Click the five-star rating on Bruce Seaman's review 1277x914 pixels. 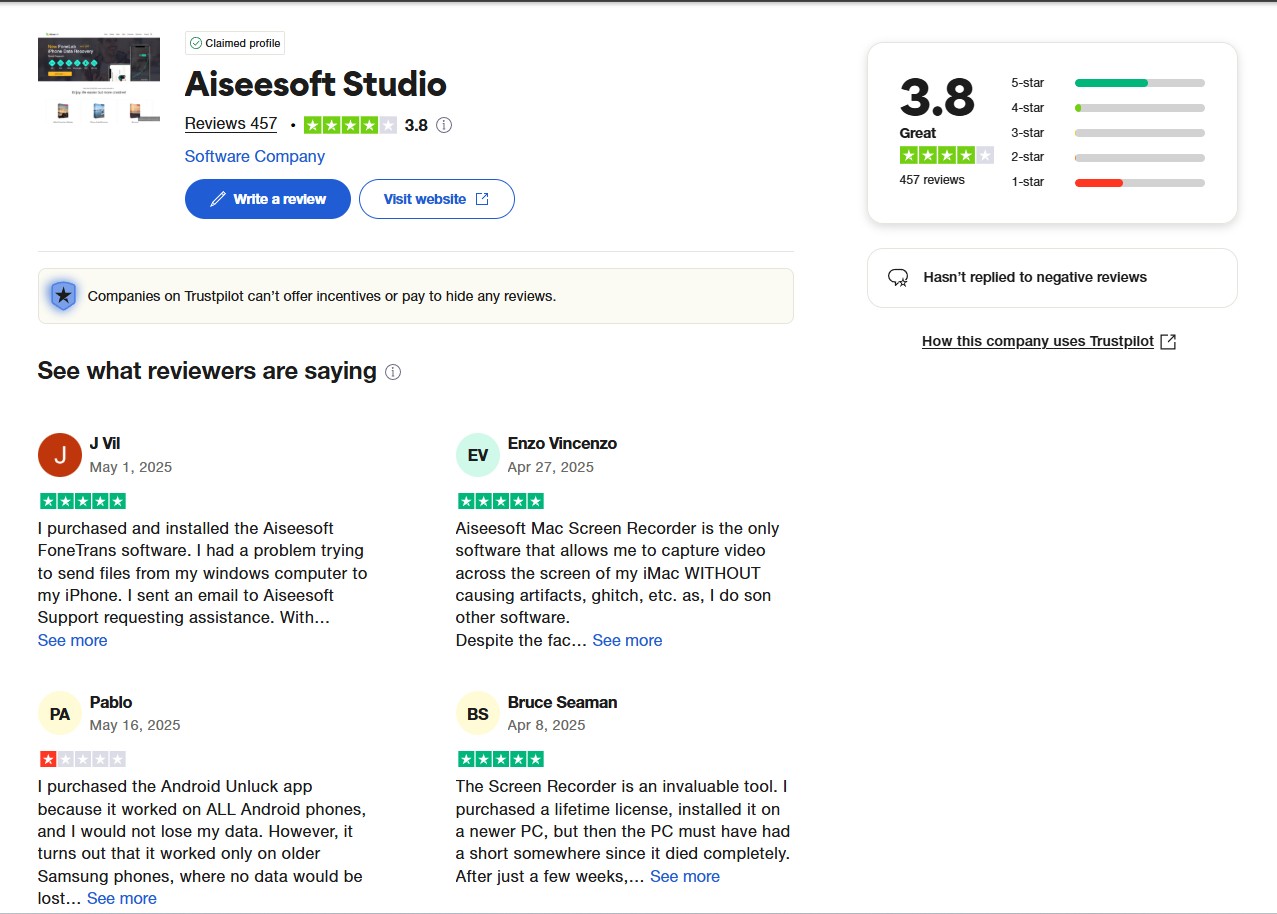(501, 759)
